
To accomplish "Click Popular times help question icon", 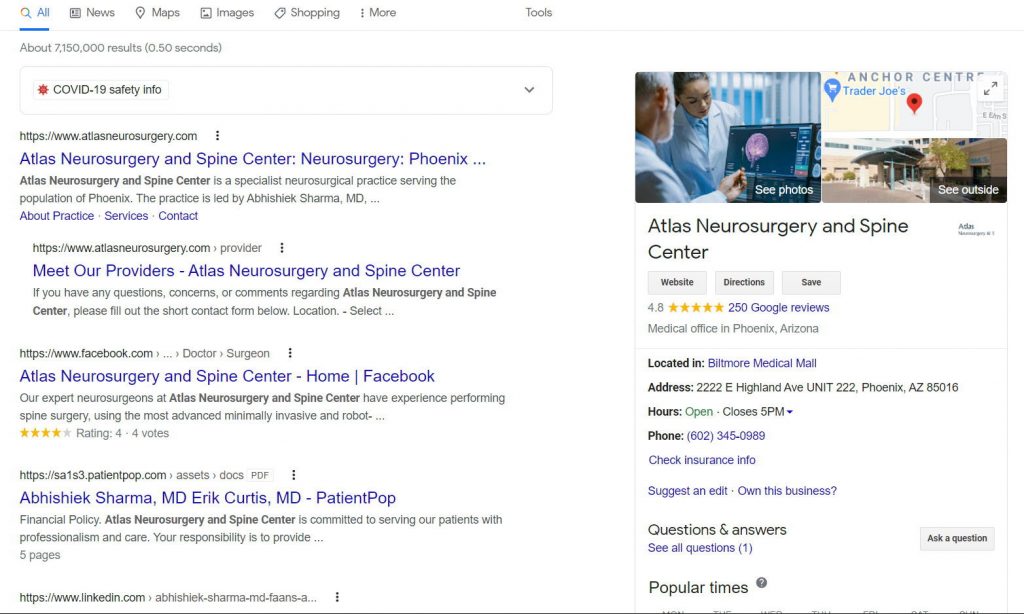I will tap(761, 583).
